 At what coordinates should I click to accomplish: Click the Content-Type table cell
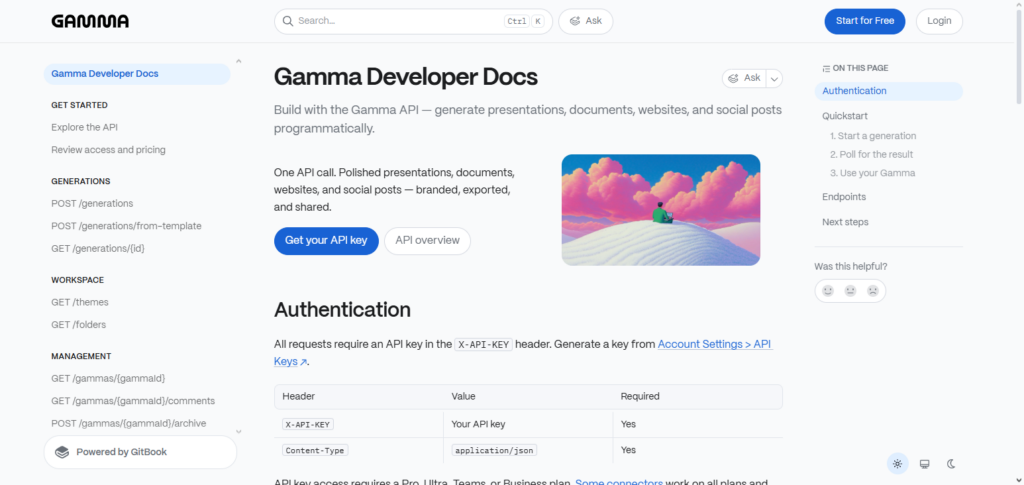pos(359,450)
